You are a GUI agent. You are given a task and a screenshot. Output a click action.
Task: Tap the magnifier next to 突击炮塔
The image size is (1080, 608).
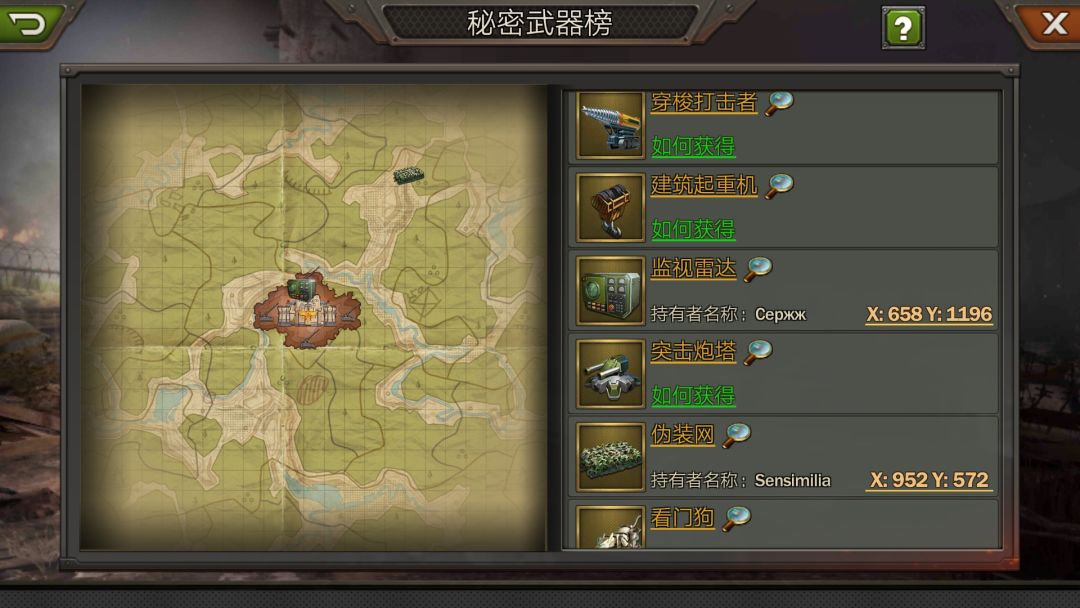758,351
